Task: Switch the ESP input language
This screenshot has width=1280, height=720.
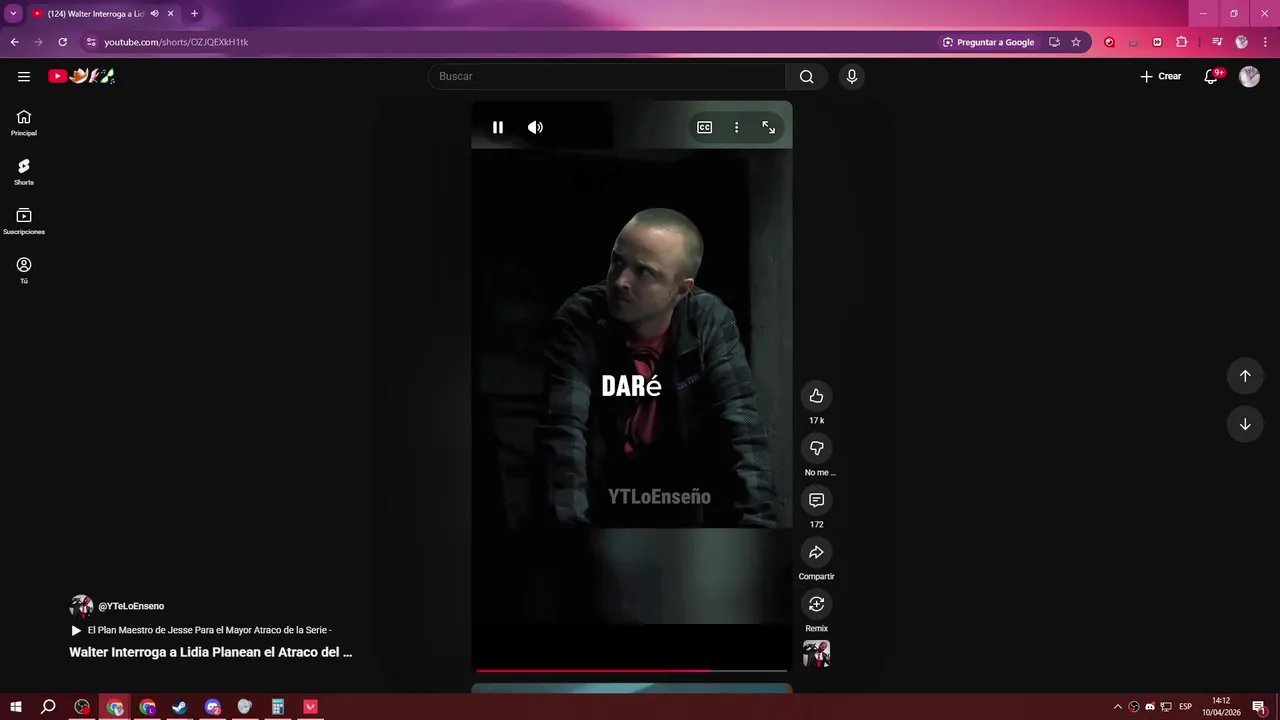Action: (1185, 707)
